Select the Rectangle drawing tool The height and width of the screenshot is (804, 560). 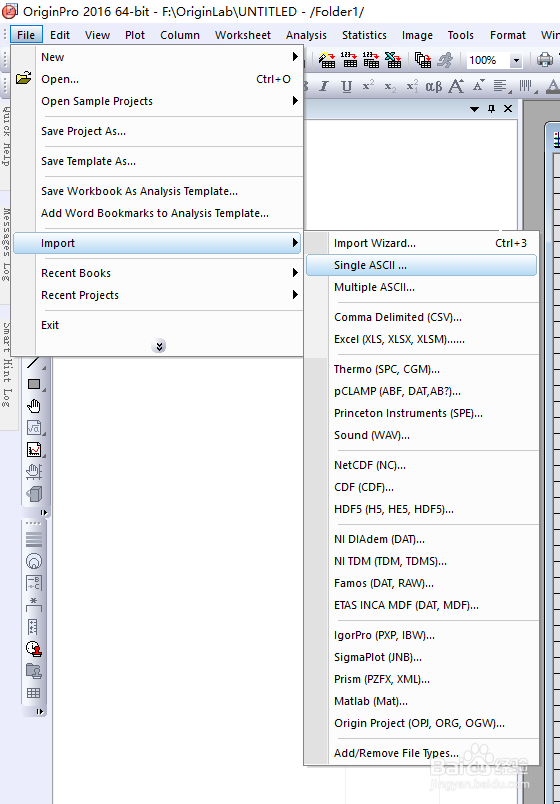[x=34, y=384]
